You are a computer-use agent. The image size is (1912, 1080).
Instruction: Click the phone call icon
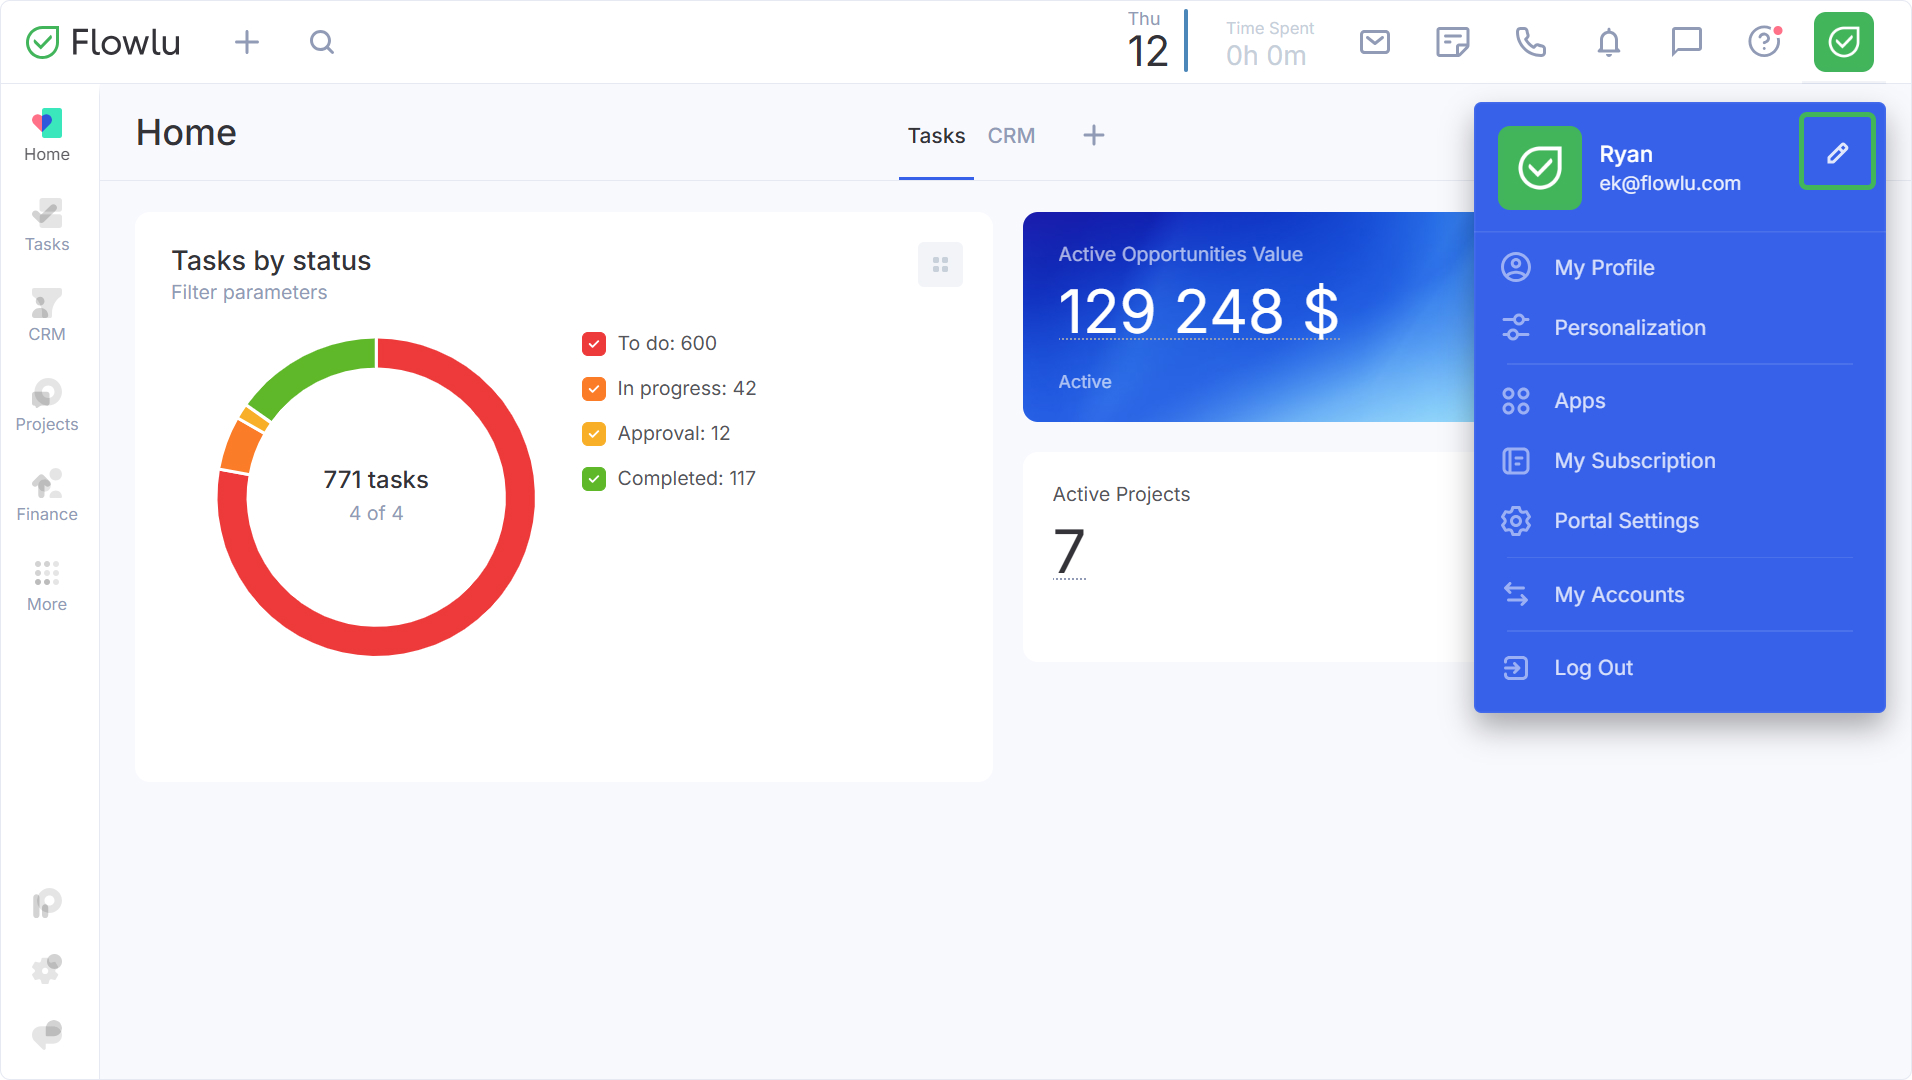[1530, 42]
